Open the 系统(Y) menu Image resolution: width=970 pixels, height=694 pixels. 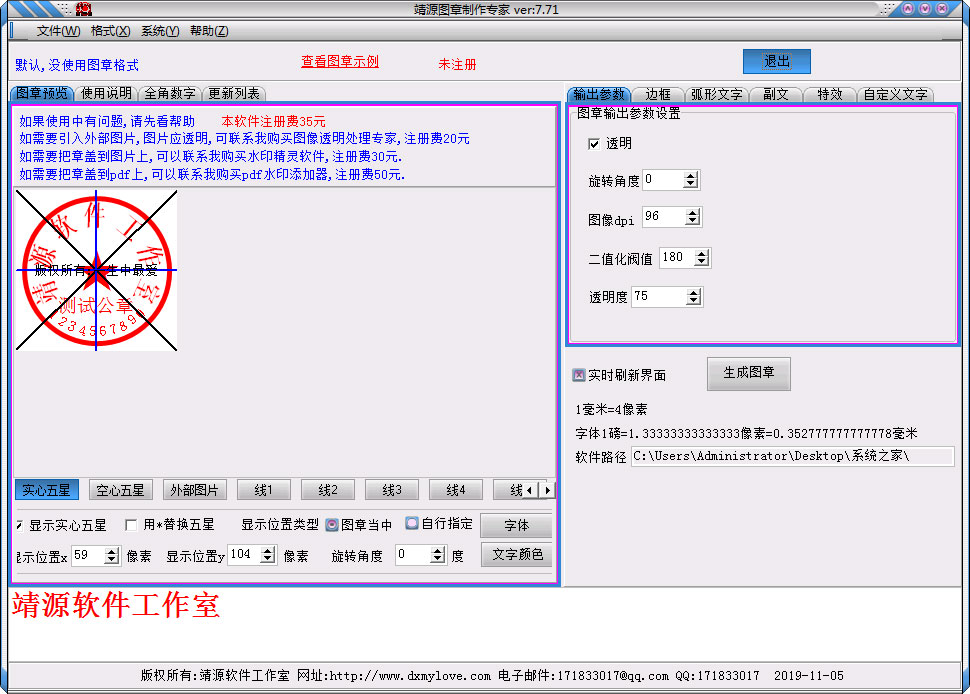click(159, 30)
